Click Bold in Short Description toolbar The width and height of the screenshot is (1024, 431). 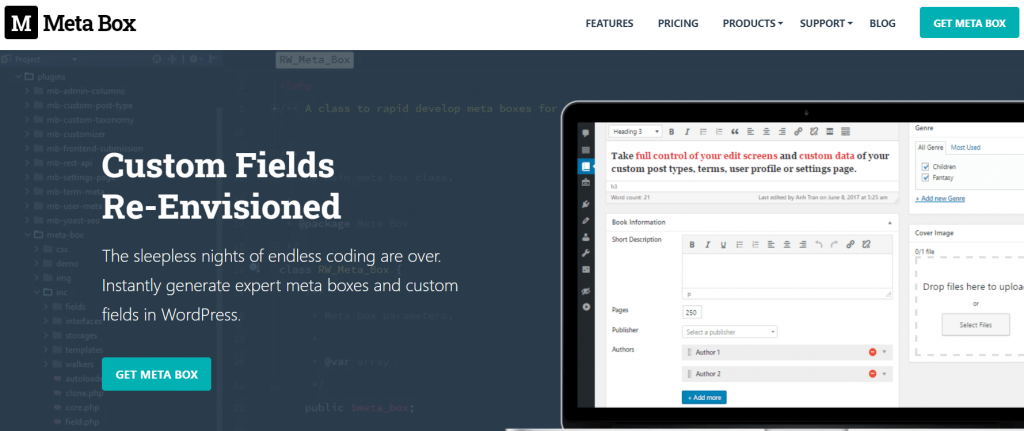point(692,245)
